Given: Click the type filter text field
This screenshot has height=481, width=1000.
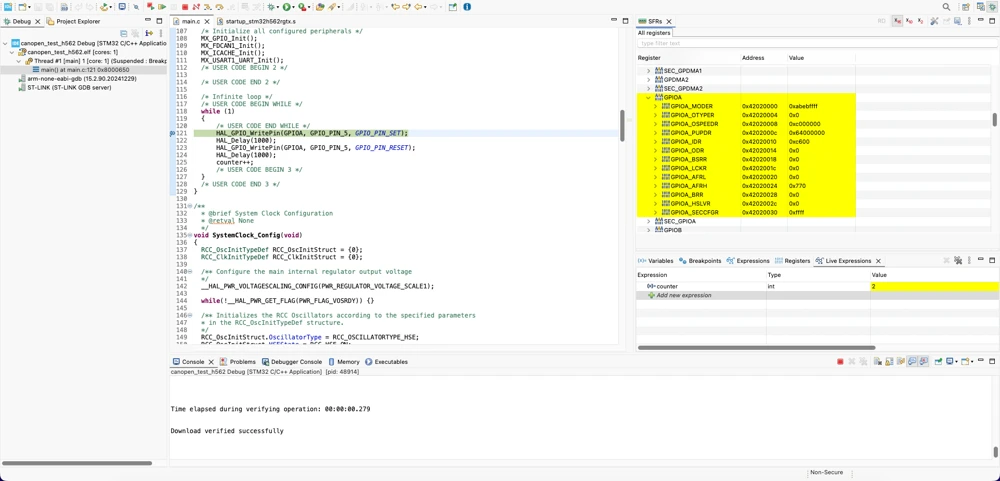Looking at the screenshot, I should (x=815, y=43).
